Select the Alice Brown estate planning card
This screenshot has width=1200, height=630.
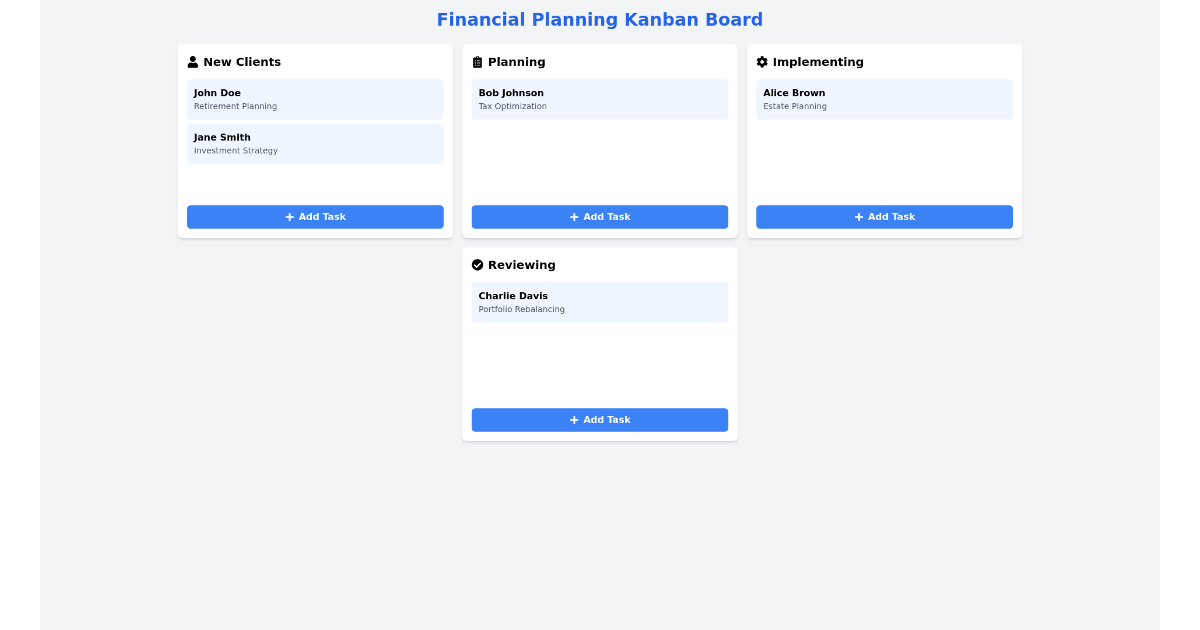coord(884,98)
